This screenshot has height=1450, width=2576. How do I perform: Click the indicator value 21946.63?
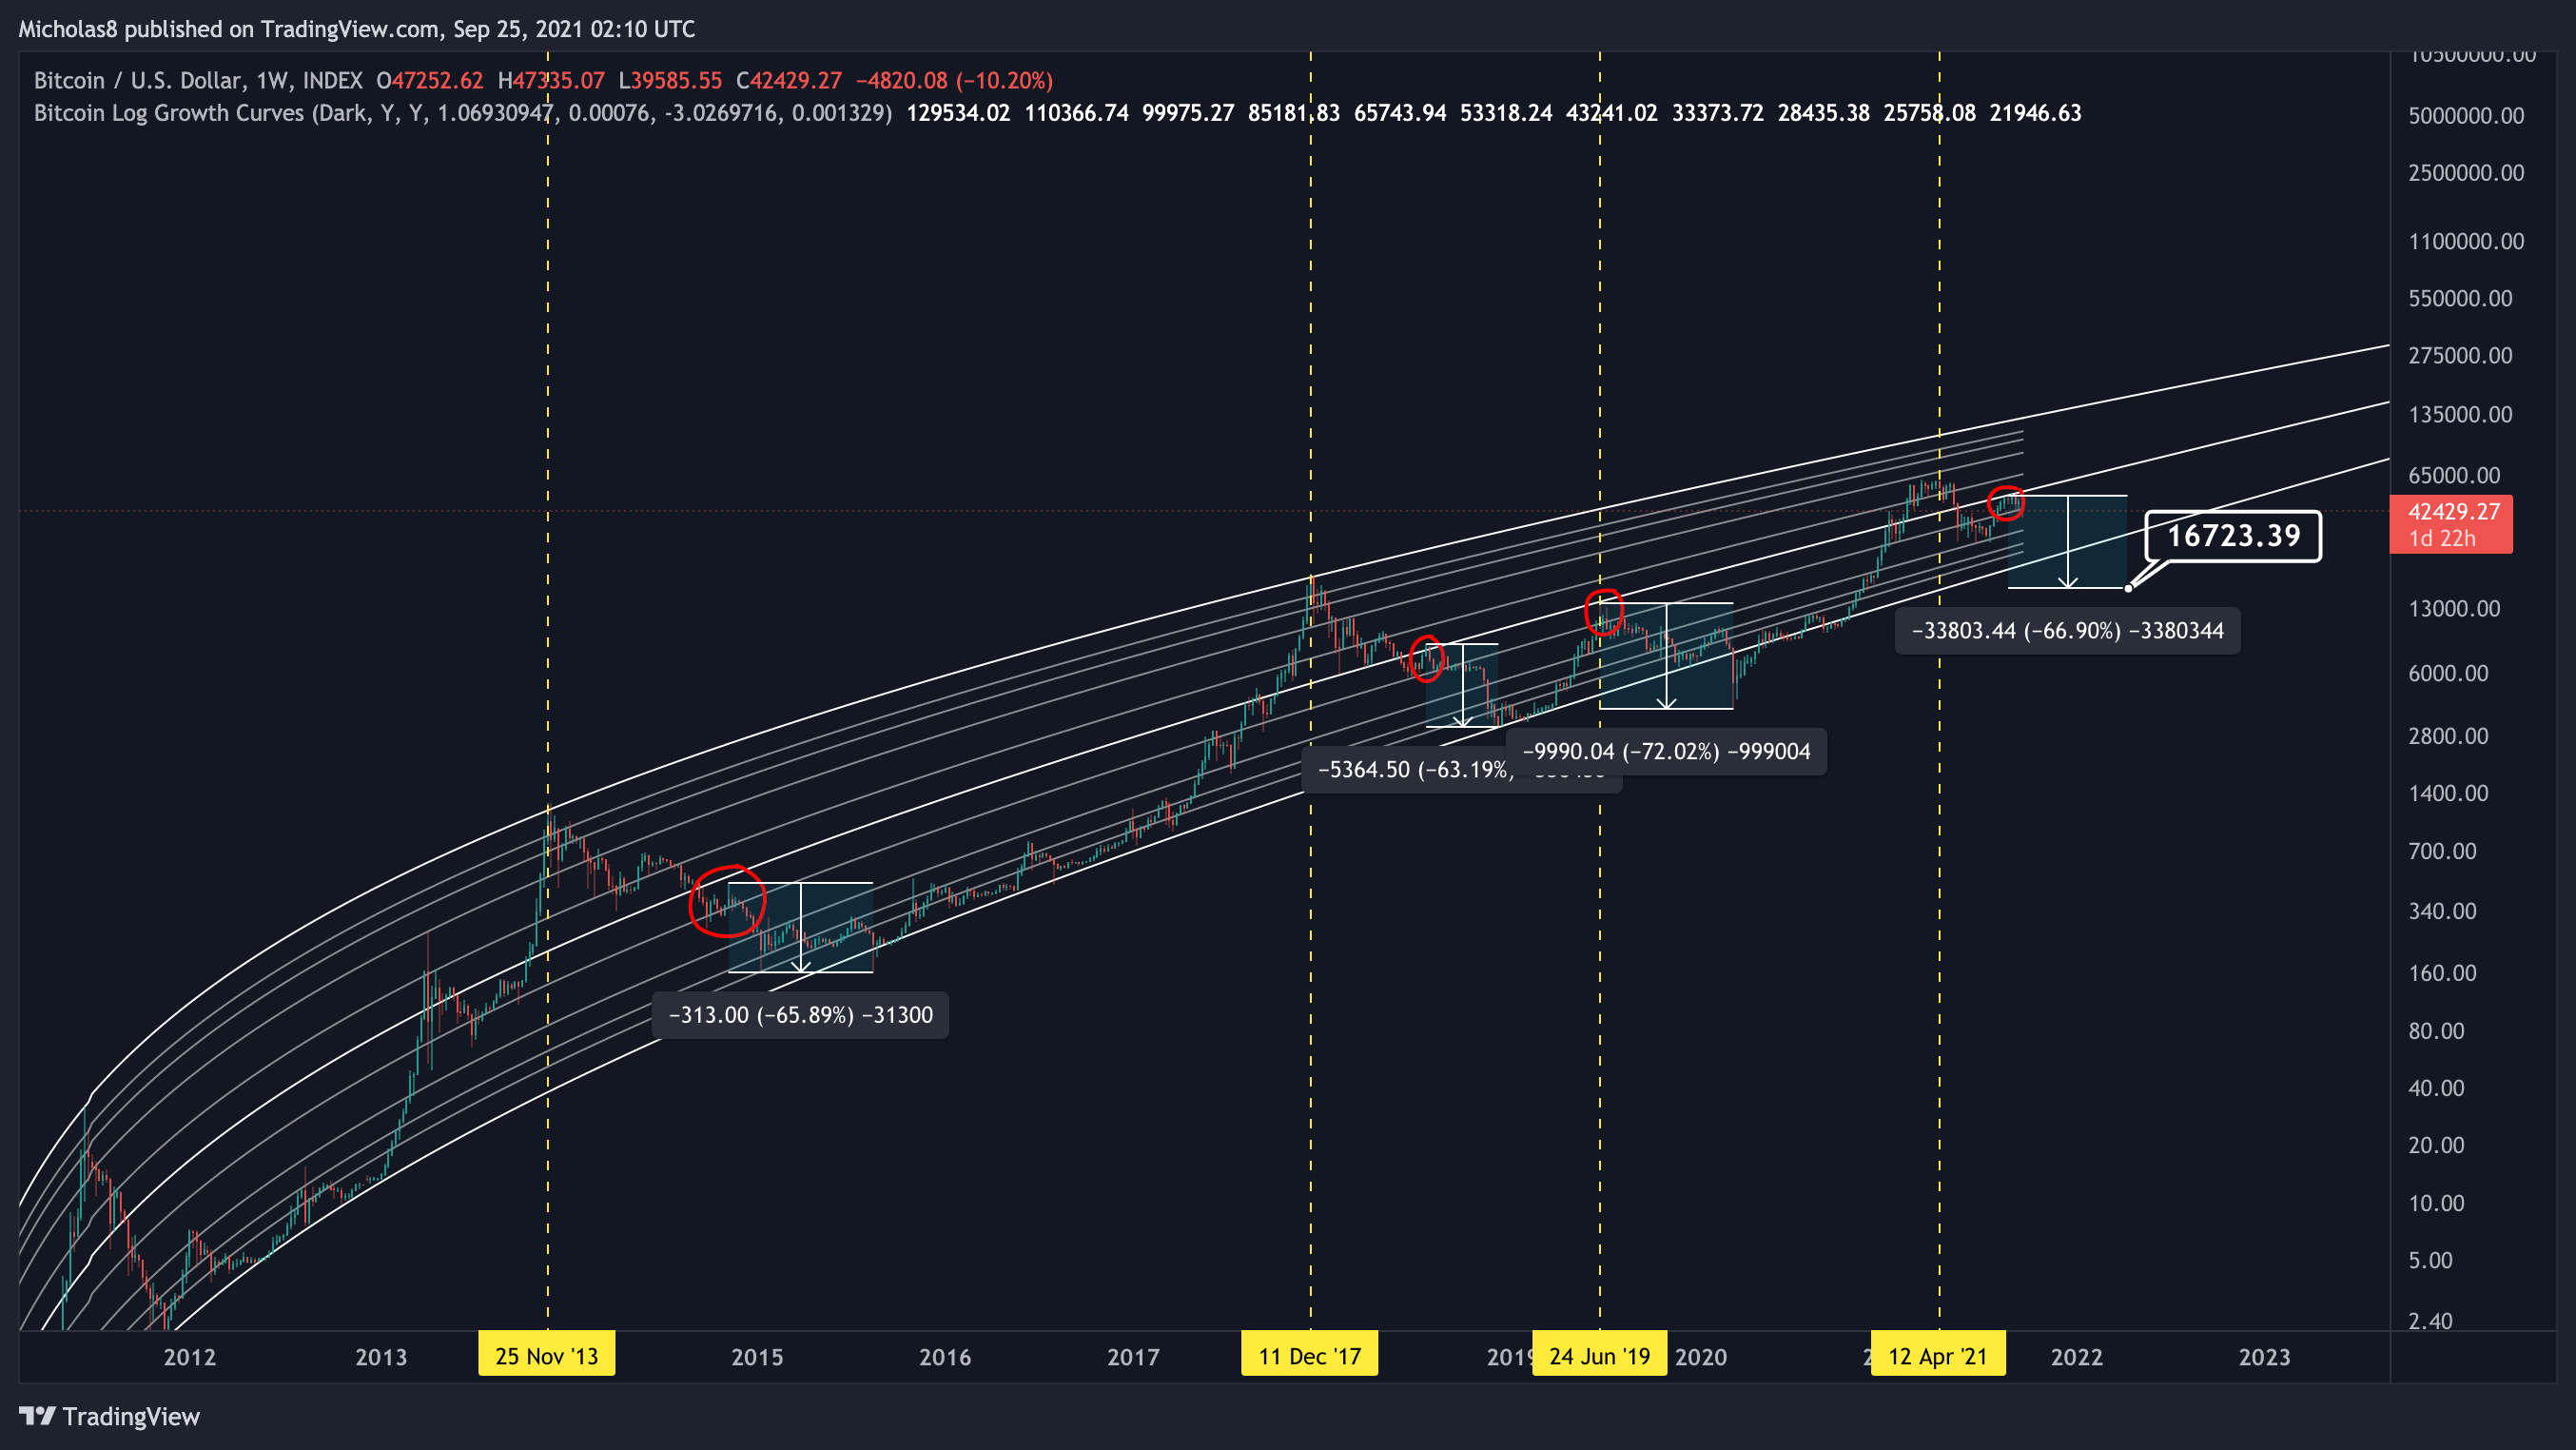pyautogui.click(x=2036, y=113)
